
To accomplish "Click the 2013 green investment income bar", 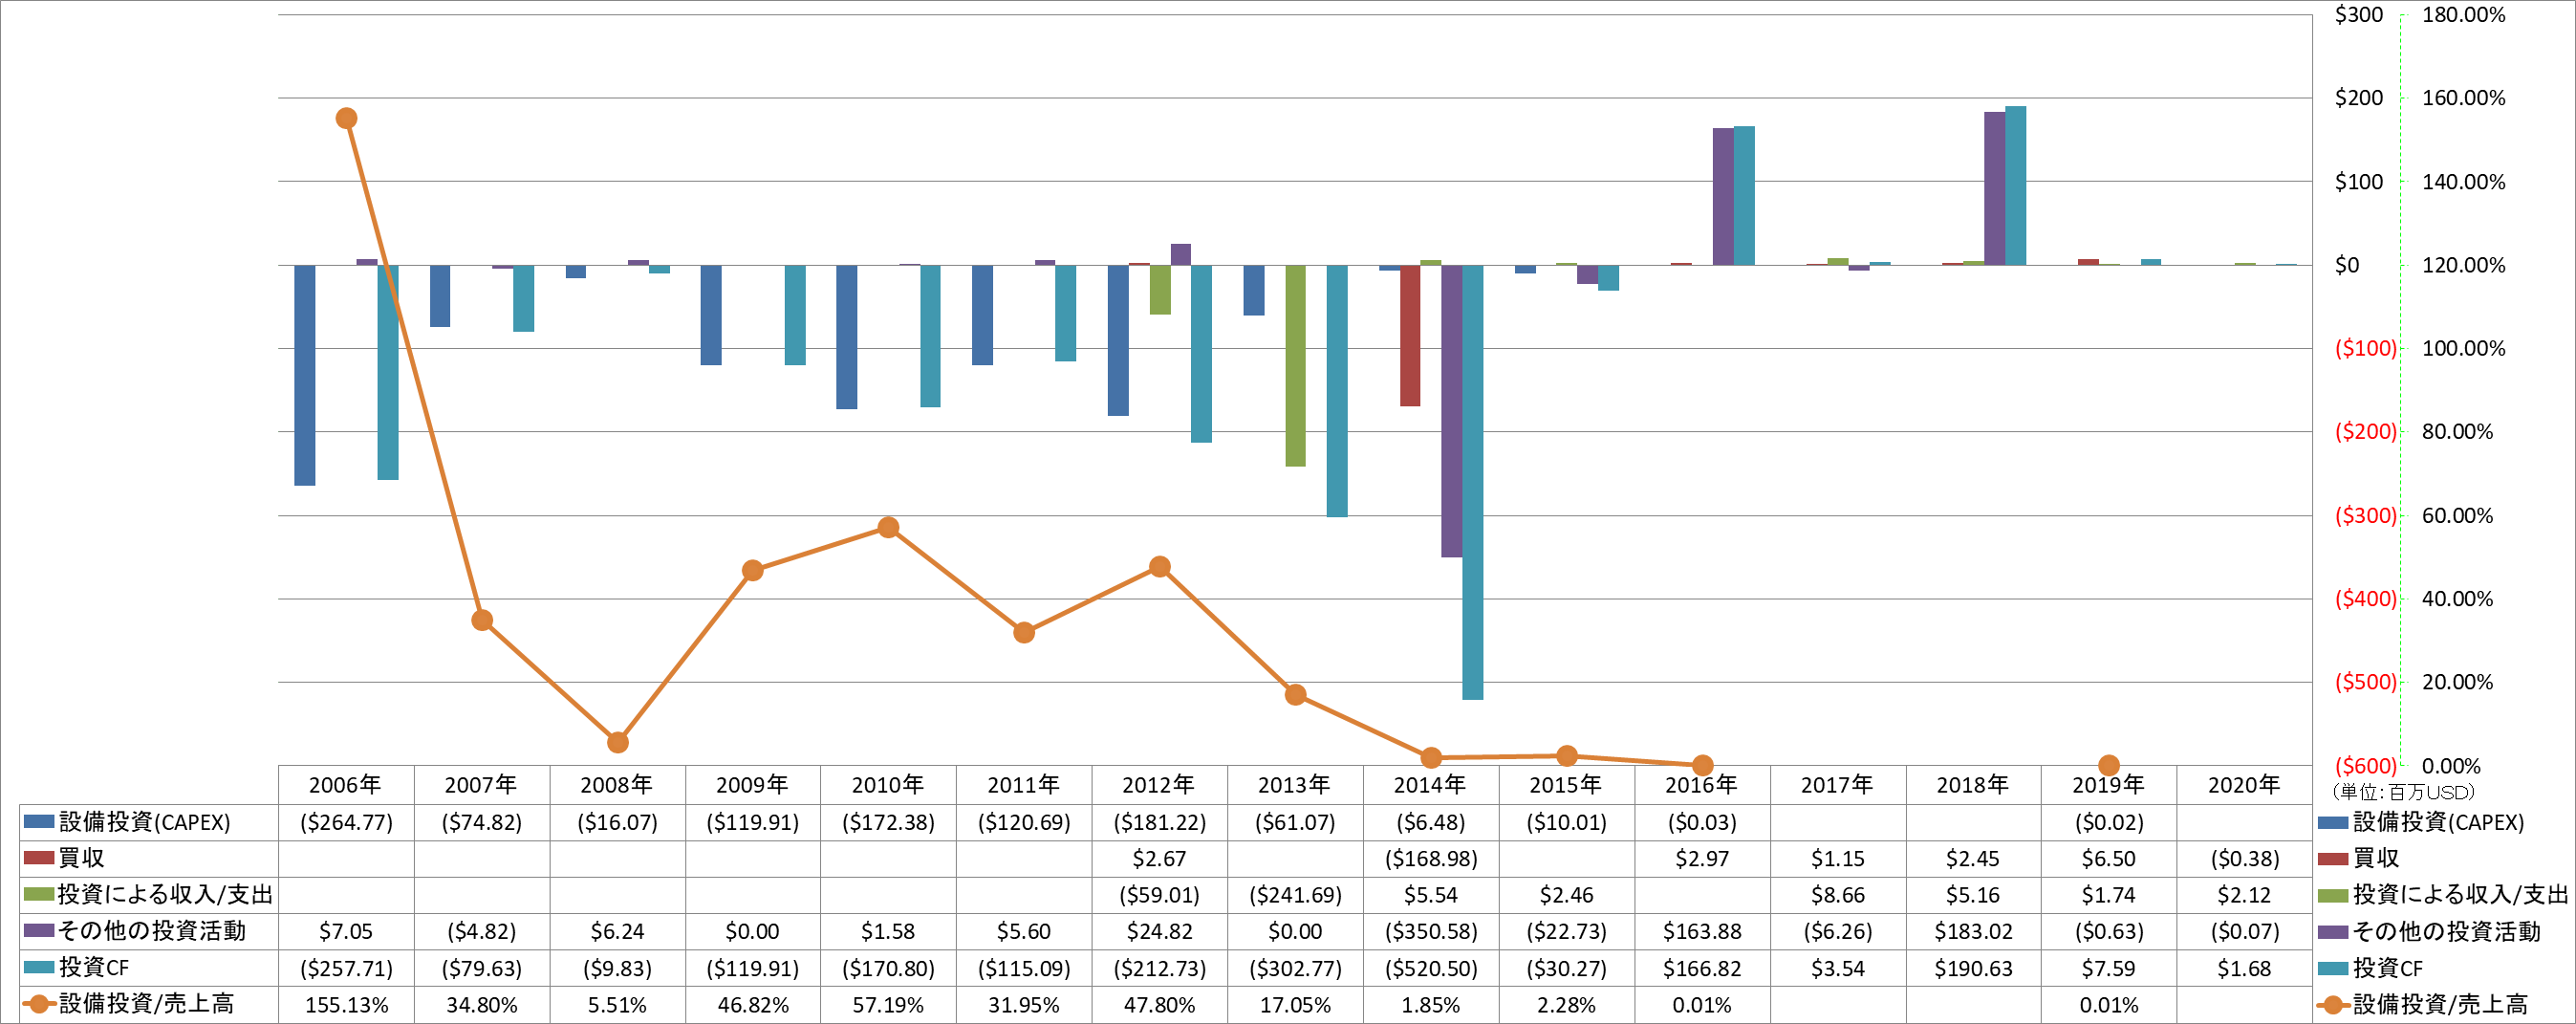I will pyautogui.click(x=1295, y=366).
